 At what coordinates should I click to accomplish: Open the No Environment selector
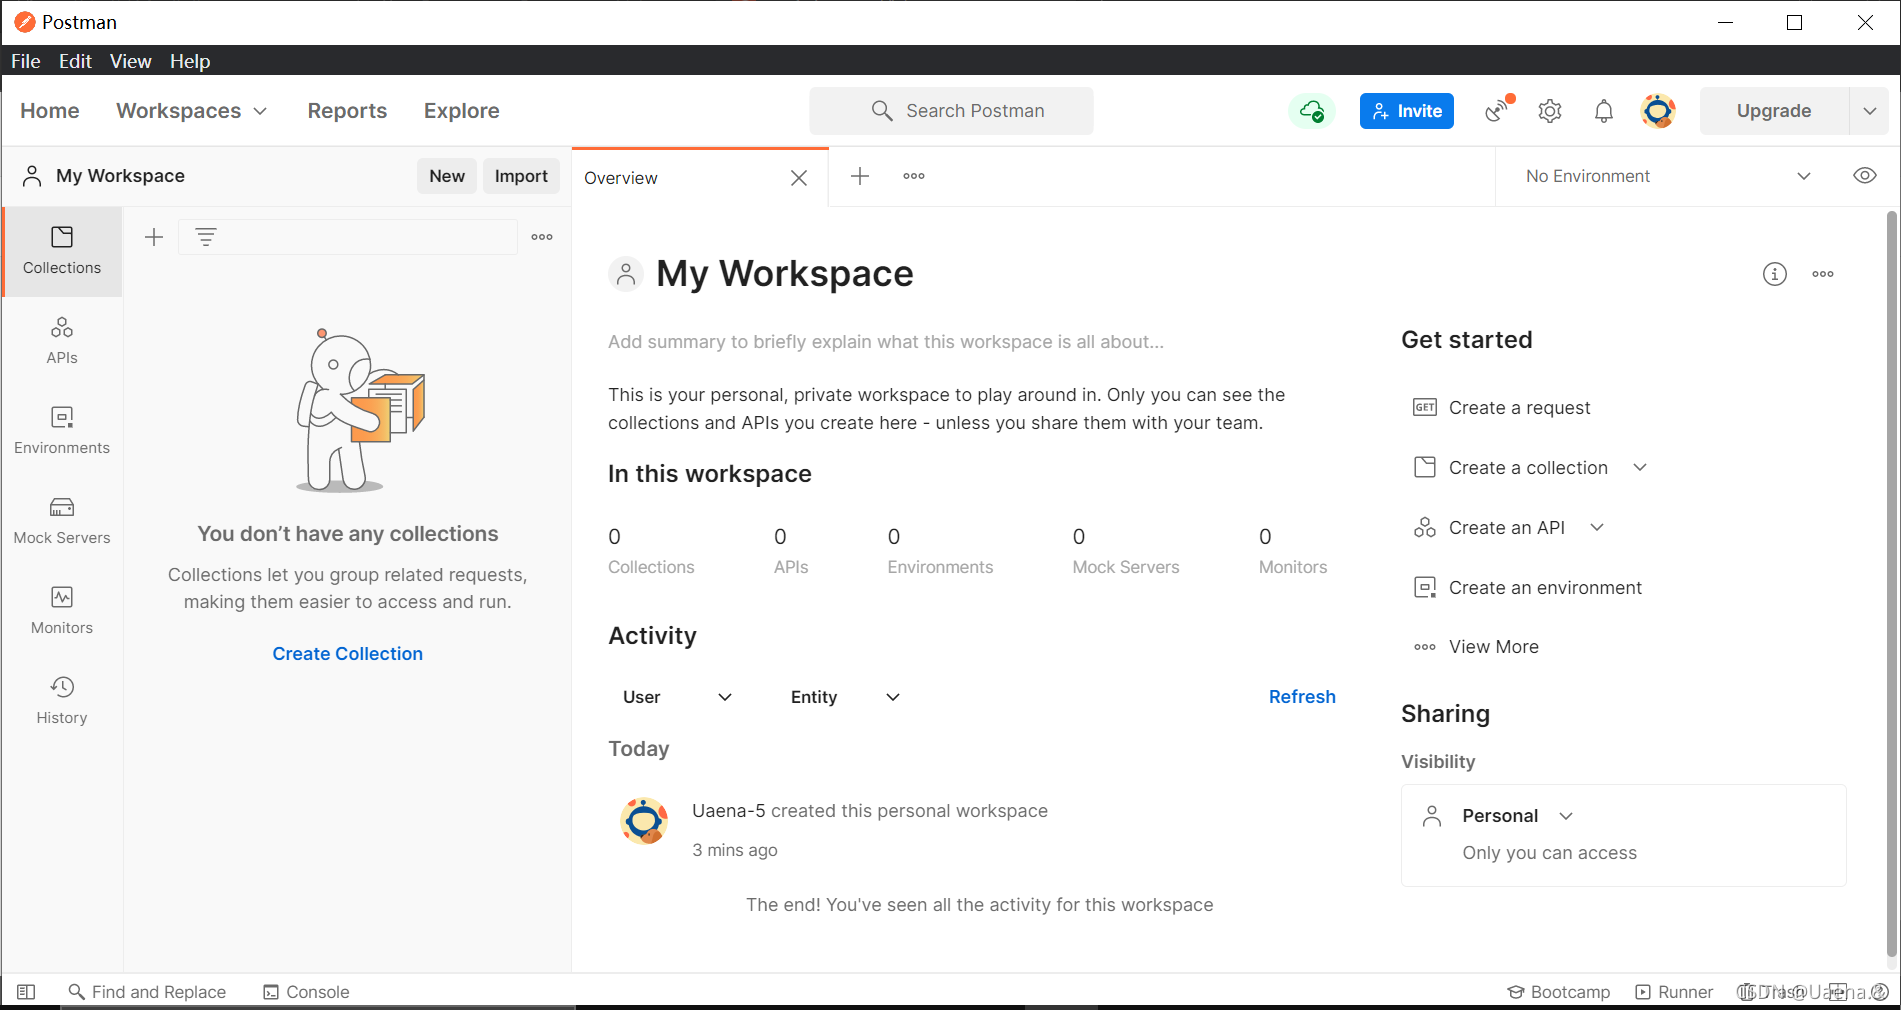(1668, 176)
